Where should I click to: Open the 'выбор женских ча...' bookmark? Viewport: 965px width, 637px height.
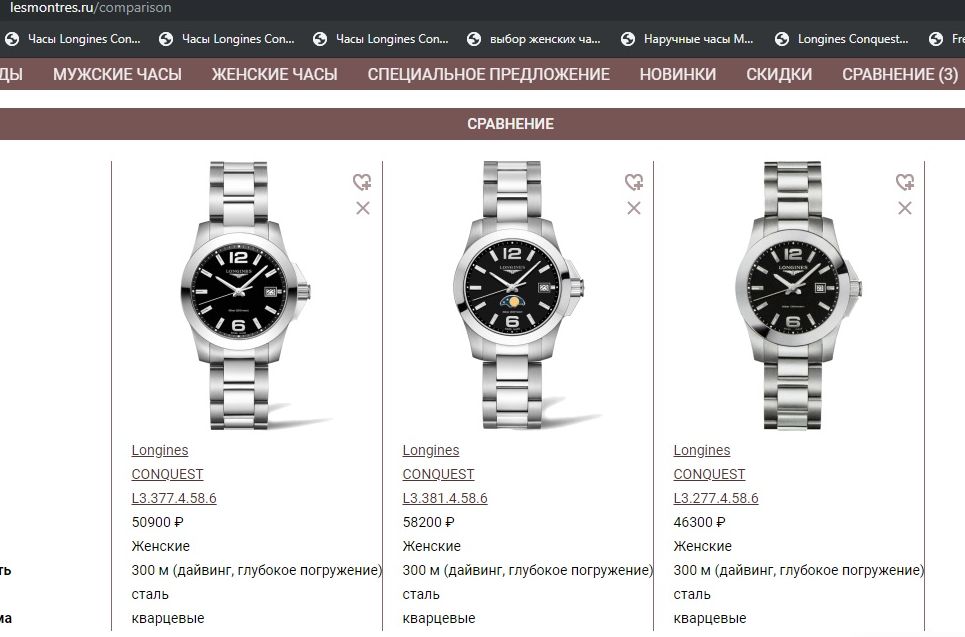[x=534, y=39]
